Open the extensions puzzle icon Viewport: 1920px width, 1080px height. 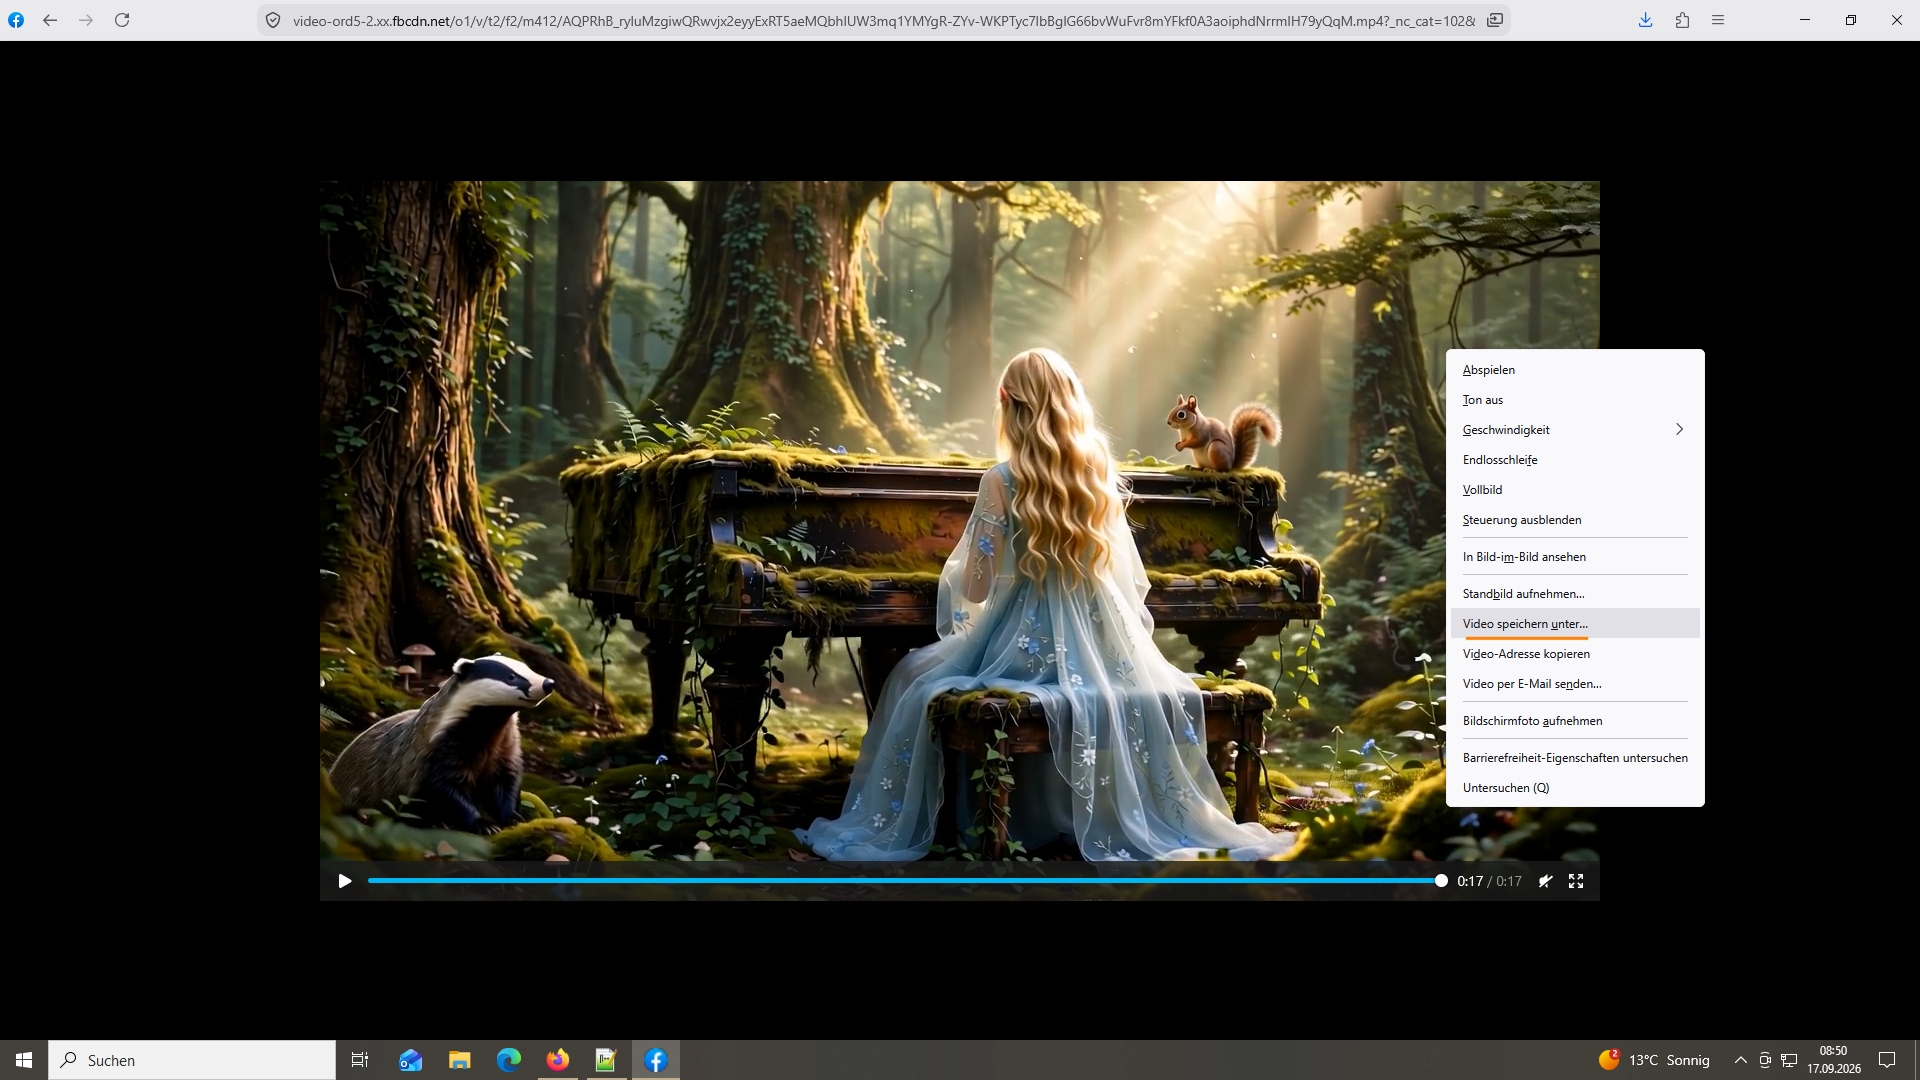point(1682,20)
